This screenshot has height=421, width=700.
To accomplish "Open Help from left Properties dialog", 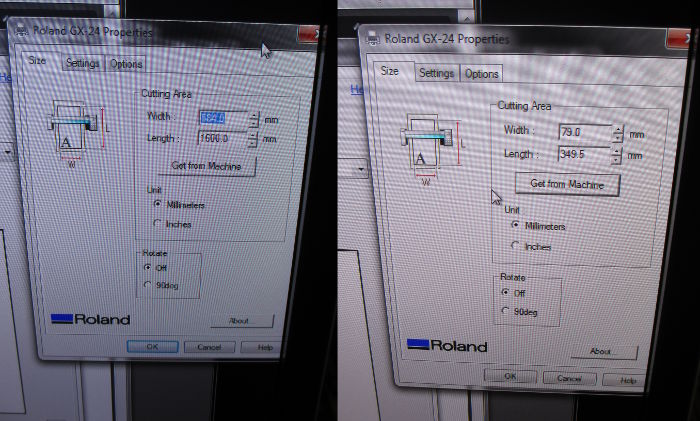I will pyautogui.click(x=262, y=347).
